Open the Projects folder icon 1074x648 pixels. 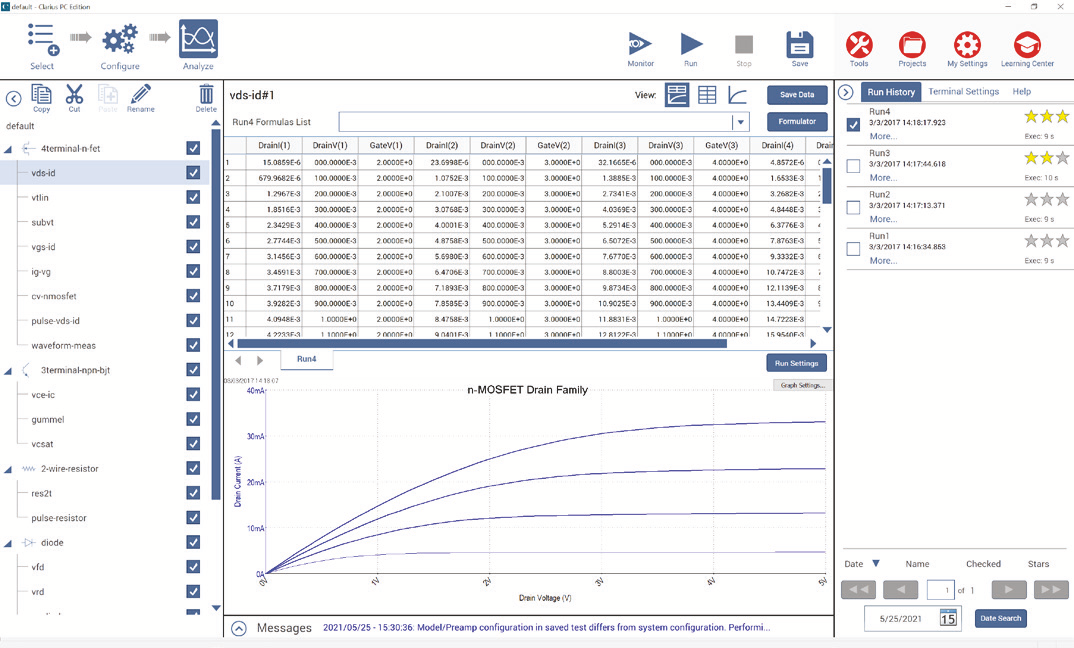[x=912, y=44]
